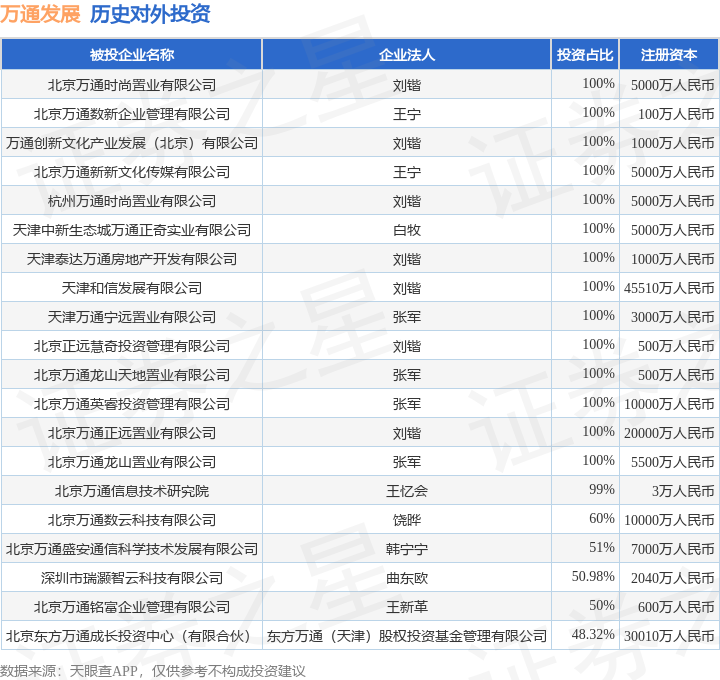
Task: Click the 45510万人民币 capital cell
Action: [x=669, y=288]
